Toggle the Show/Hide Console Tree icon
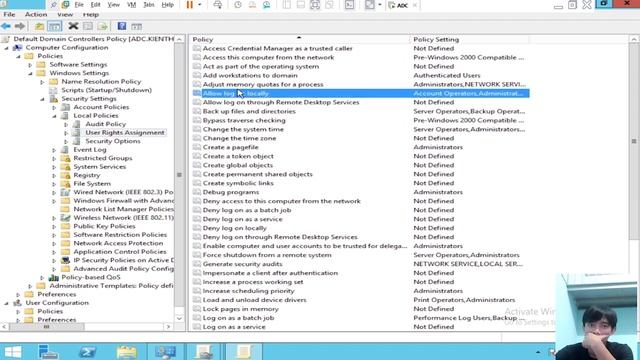This screenshot has height=360, width=640. coord(54,27)
